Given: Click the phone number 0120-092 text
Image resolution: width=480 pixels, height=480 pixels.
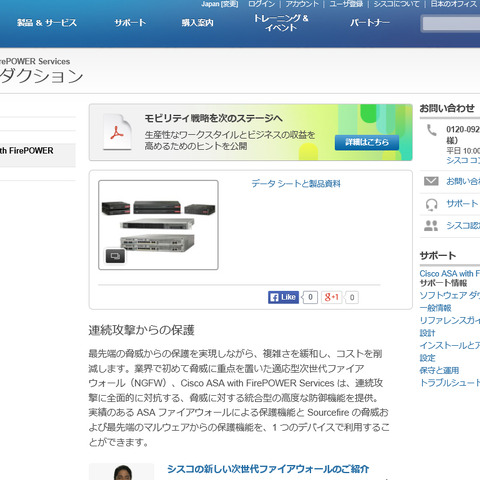Looking at the screenshot, I should tap(463, 129).
